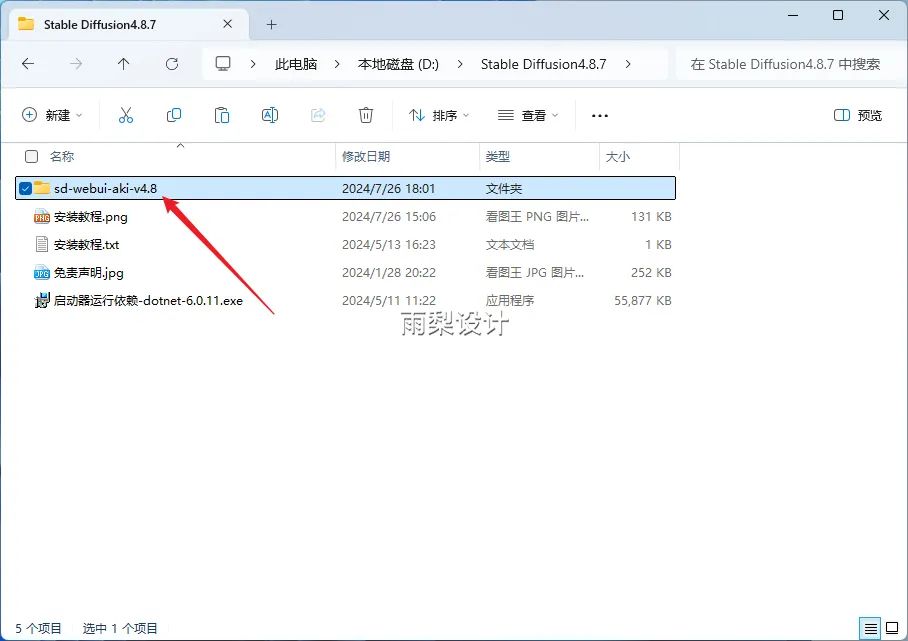Screen dimensions: 908x641
Task: Refresh the current folder view
Action: 172,64
